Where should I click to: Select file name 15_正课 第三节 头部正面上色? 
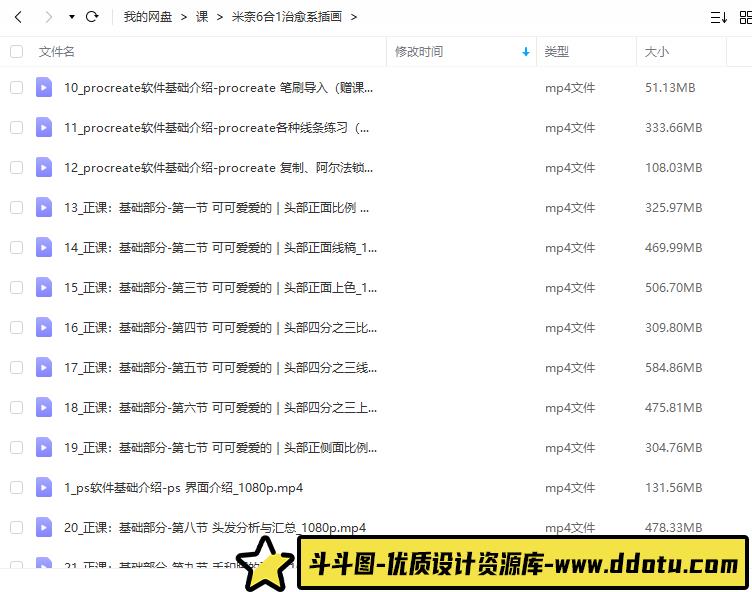coord(221,288)
